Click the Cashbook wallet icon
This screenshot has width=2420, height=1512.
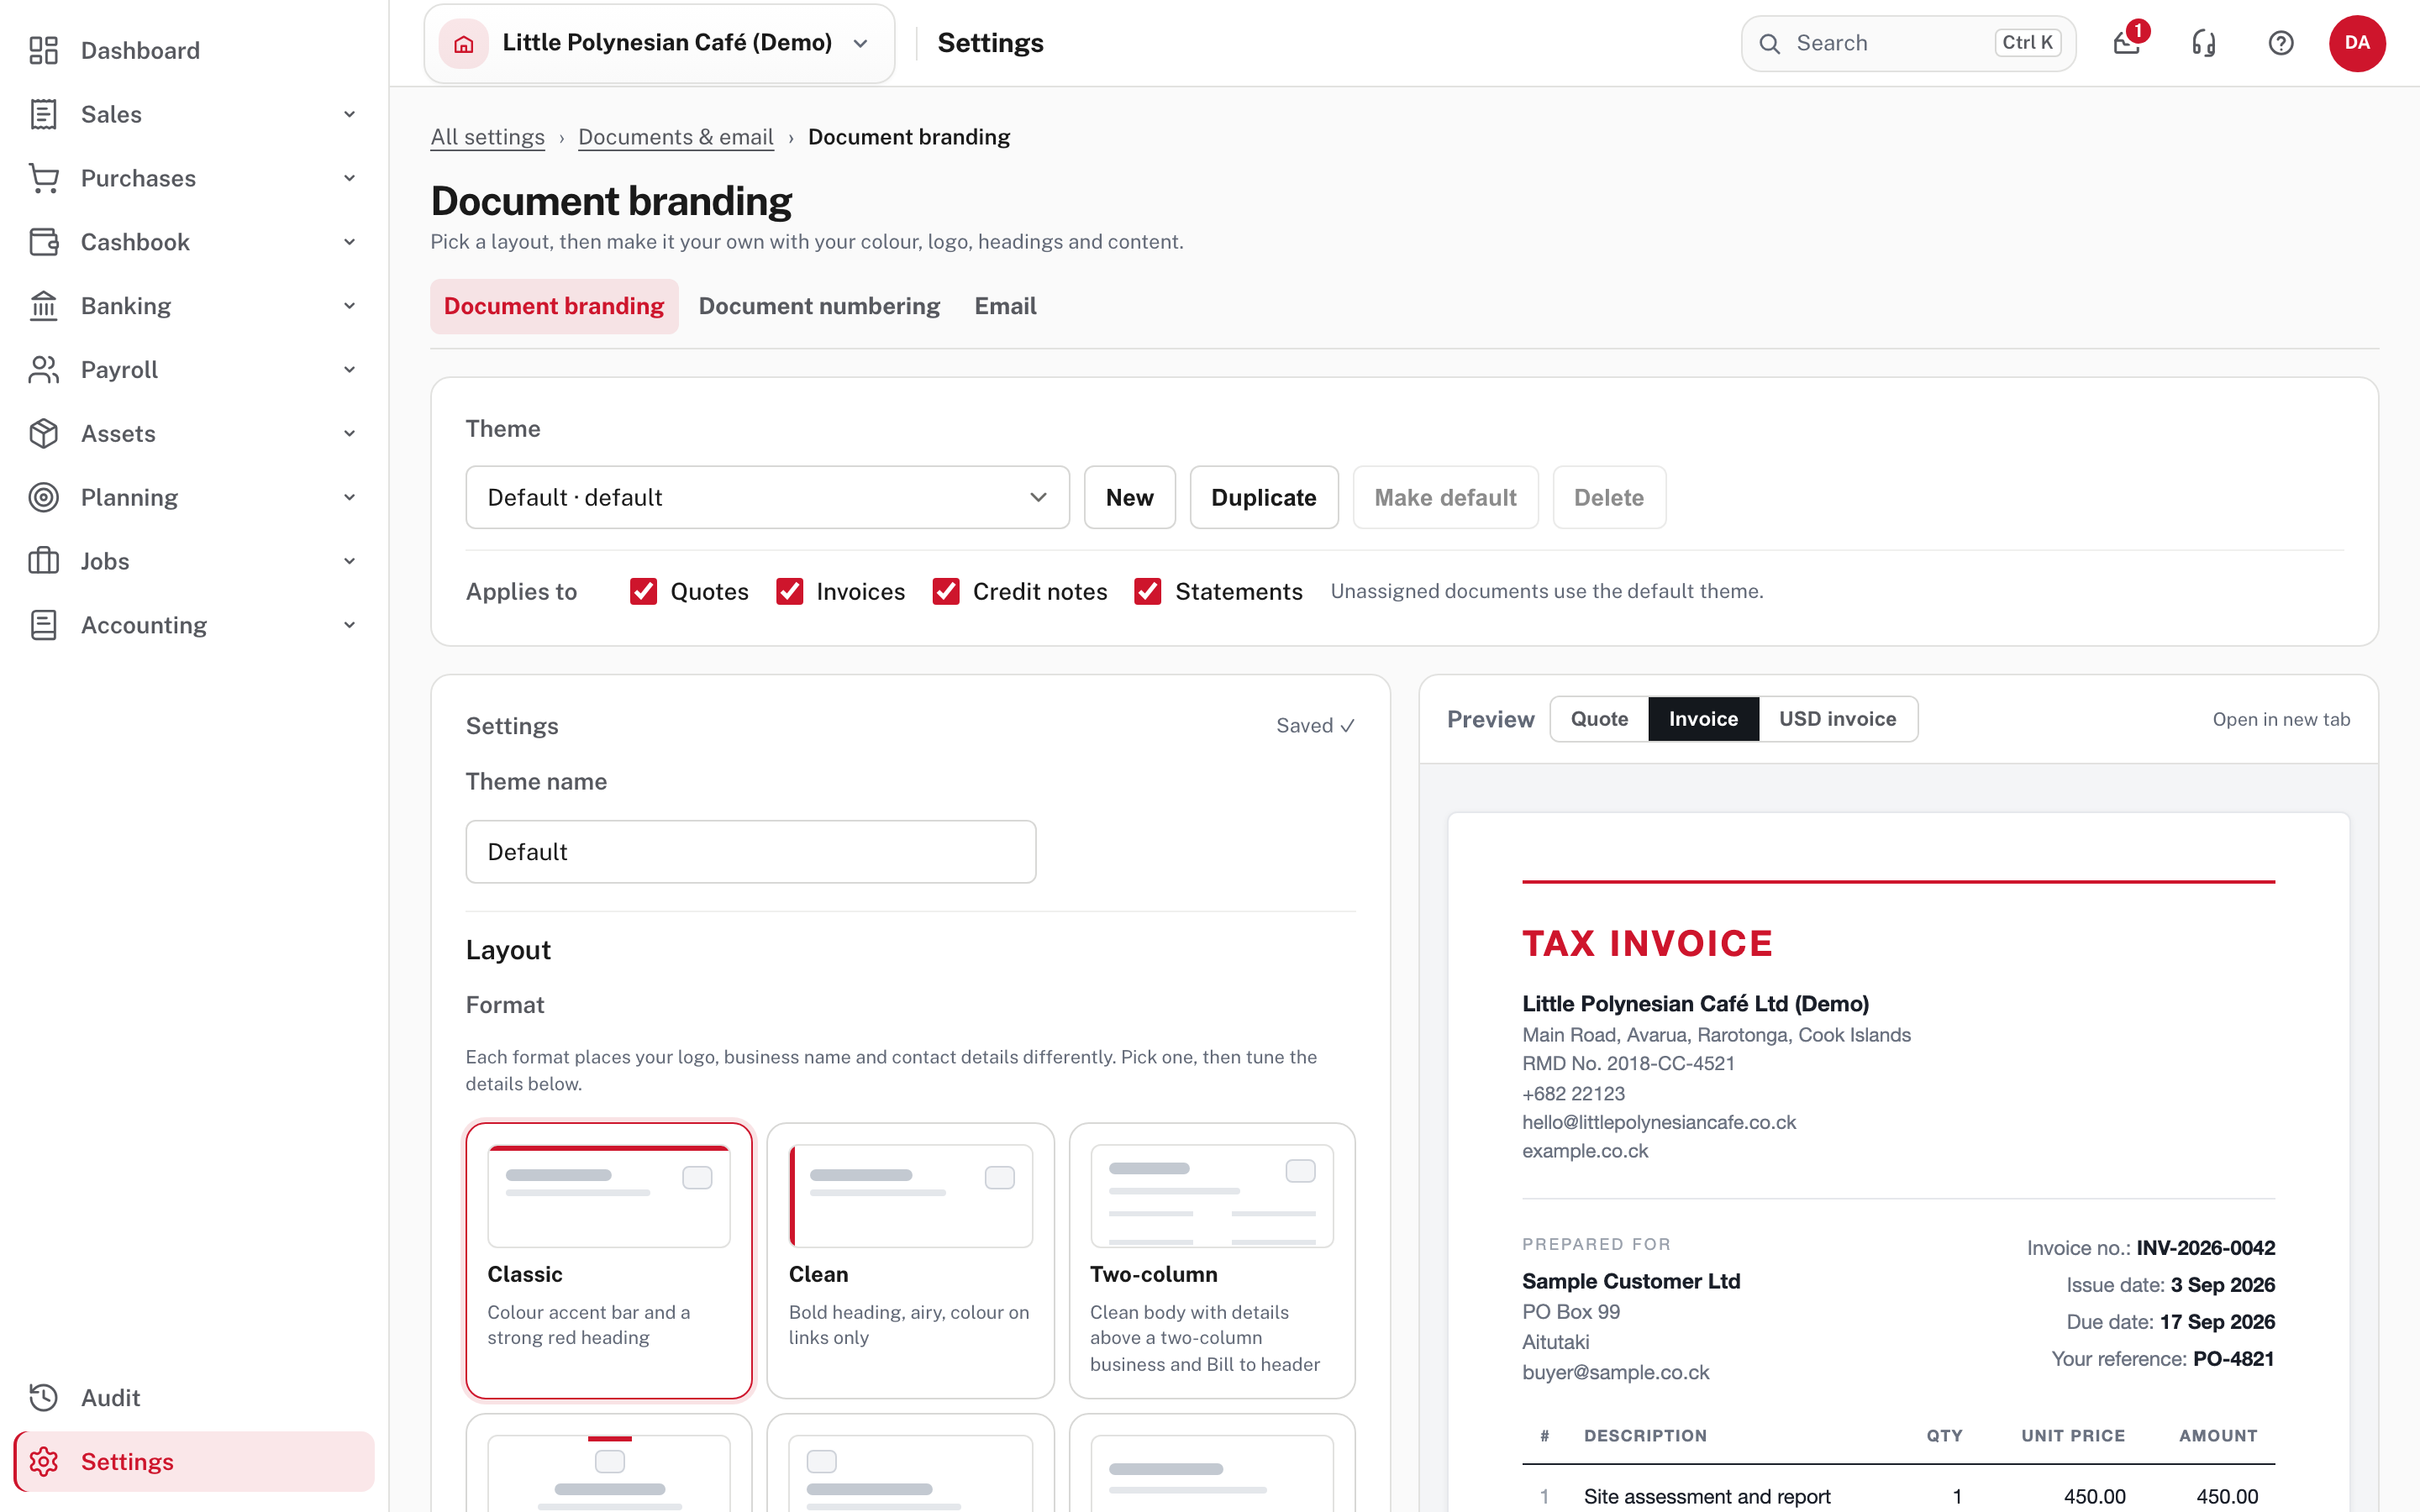[43, 242]
